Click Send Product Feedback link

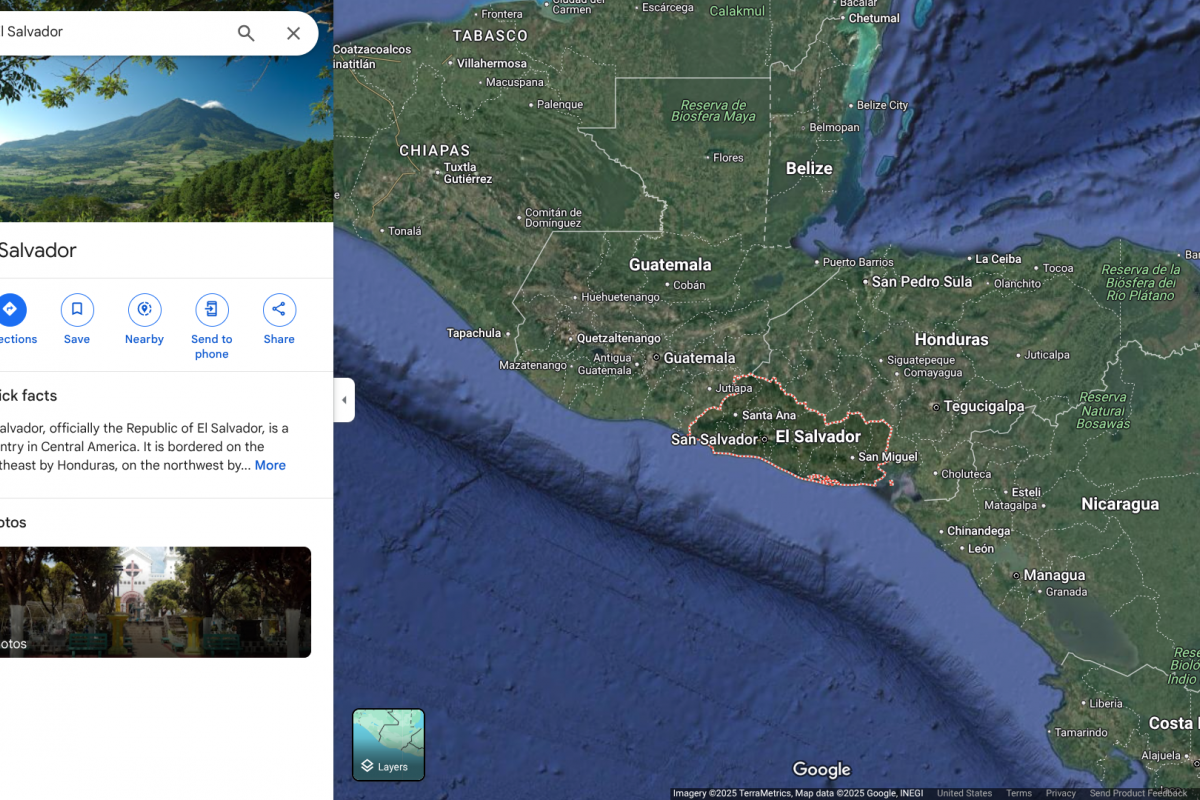[x=1138, y=793]
